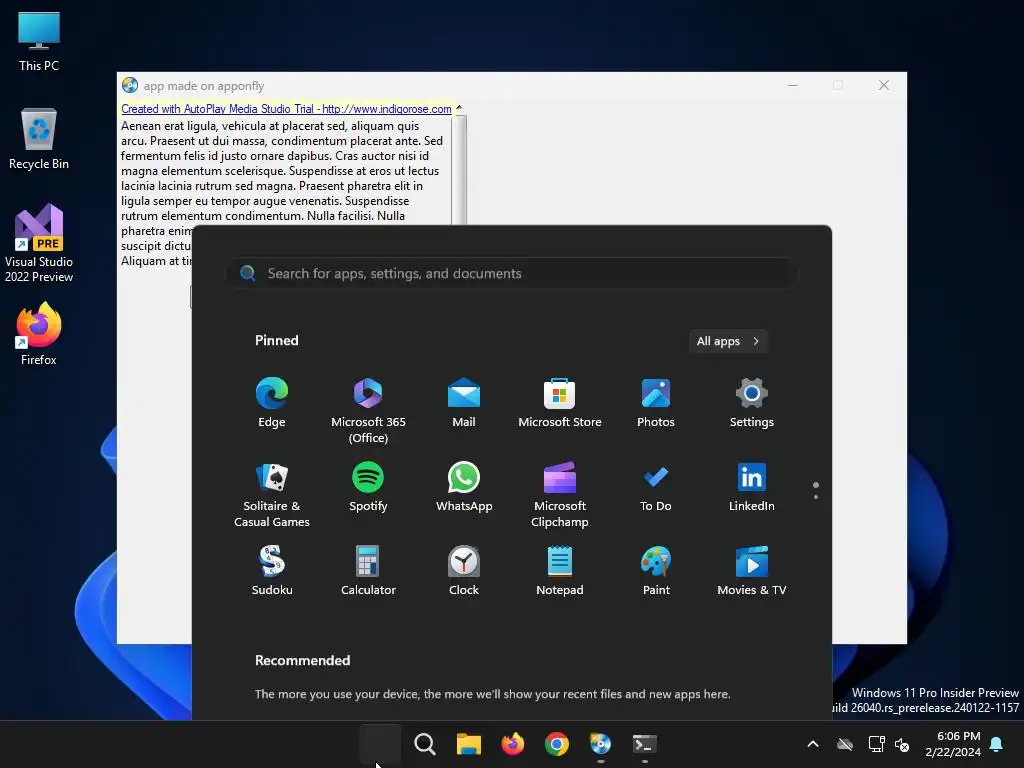Open Paint

click(x=656, y=570)
